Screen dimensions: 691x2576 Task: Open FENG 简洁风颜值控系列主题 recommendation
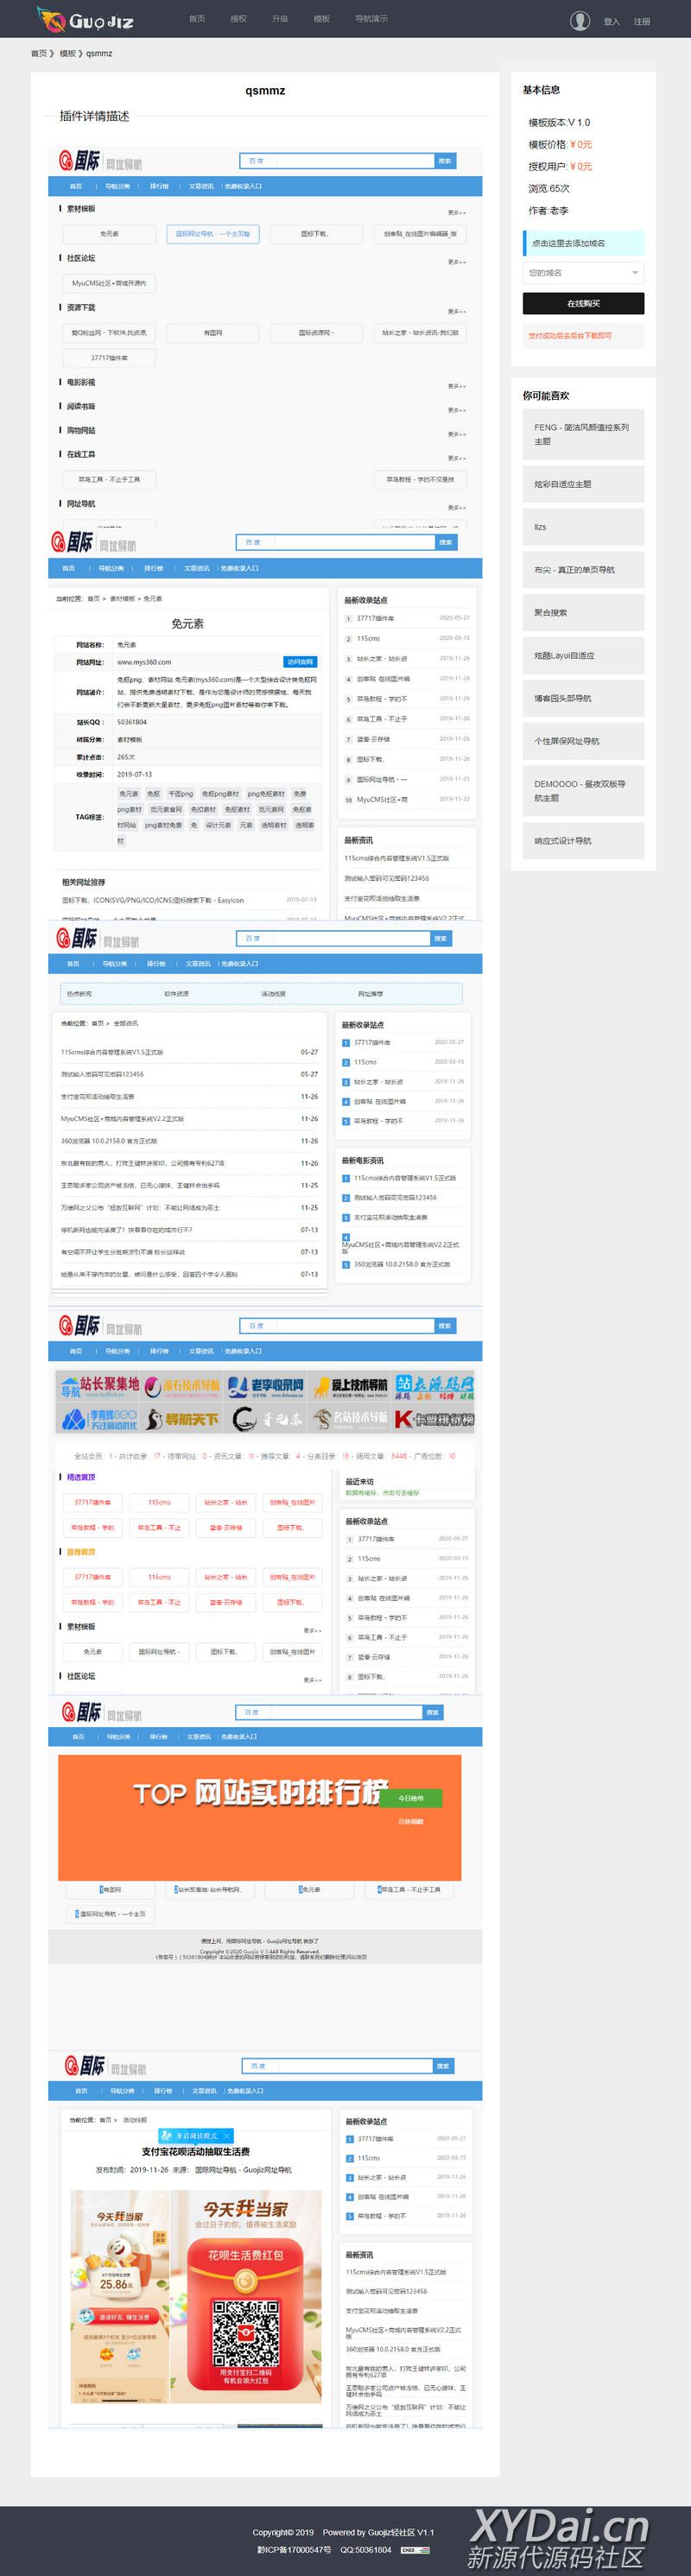pos(583,434)
